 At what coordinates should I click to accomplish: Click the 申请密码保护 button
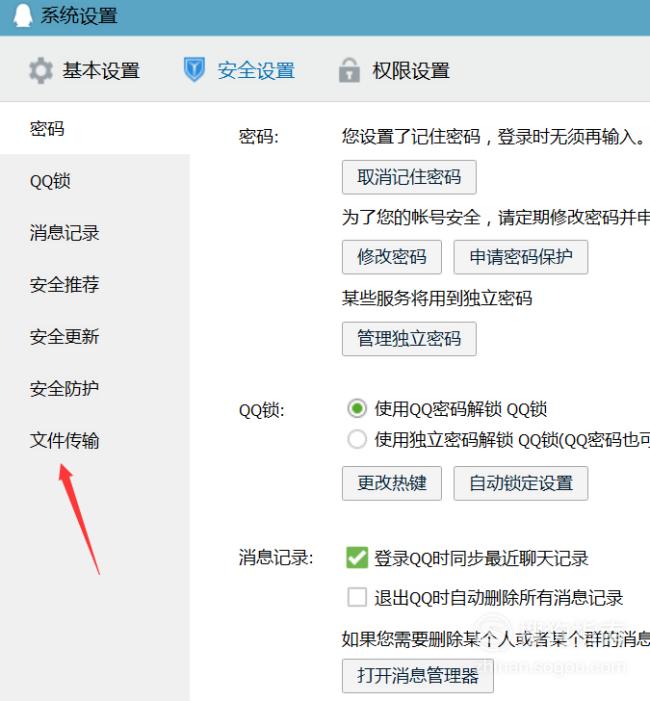[x=521, y=257]
